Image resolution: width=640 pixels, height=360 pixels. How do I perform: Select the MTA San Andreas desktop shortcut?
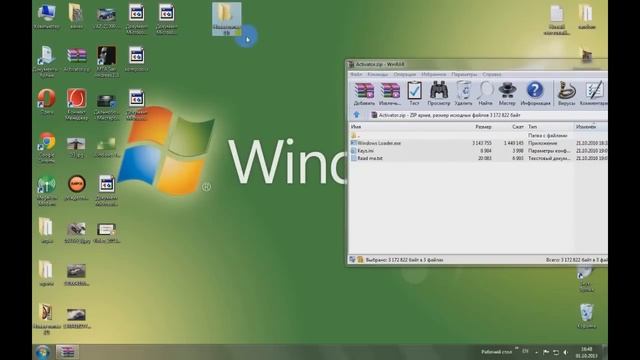pyautogui.click(x=107, y=61)
